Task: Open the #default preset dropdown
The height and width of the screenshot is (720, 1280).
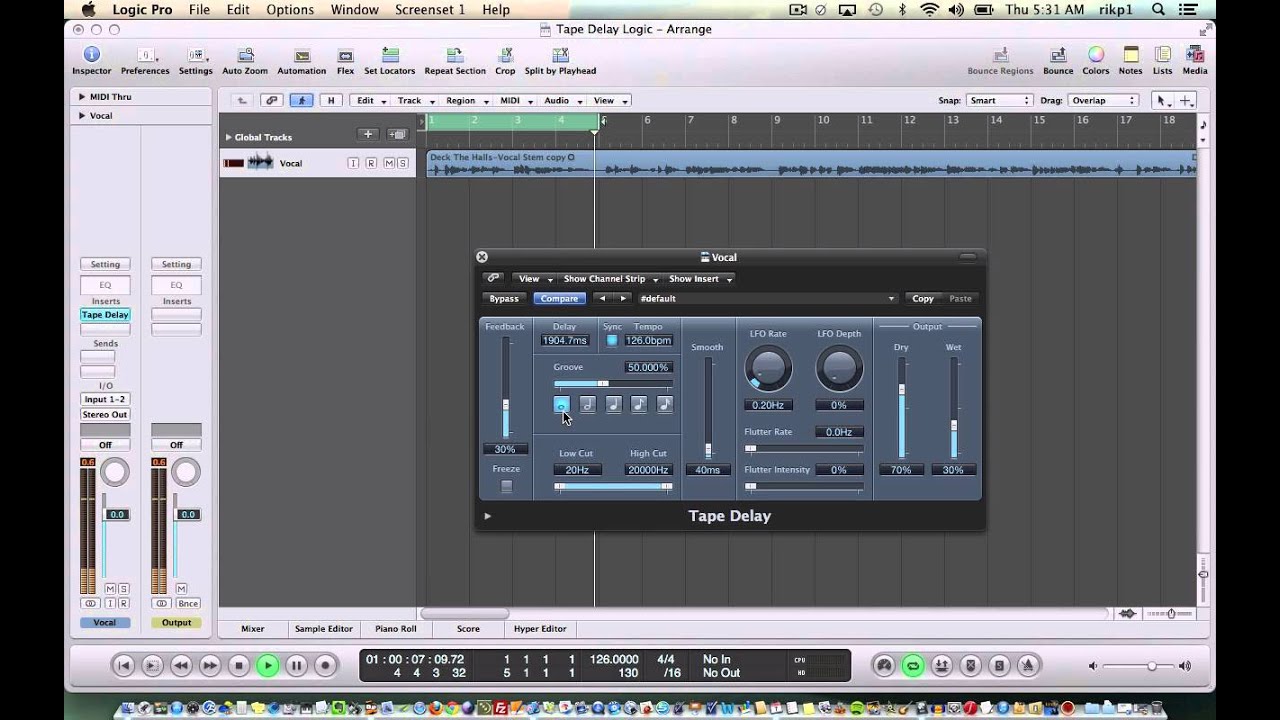Action: (767, 298)
